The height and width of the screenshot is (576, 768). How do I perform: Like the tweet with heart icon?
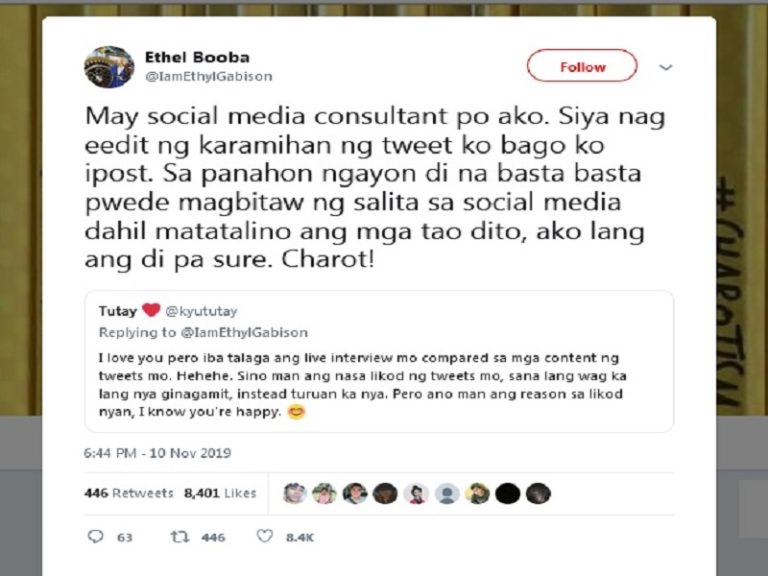(264, 536)
